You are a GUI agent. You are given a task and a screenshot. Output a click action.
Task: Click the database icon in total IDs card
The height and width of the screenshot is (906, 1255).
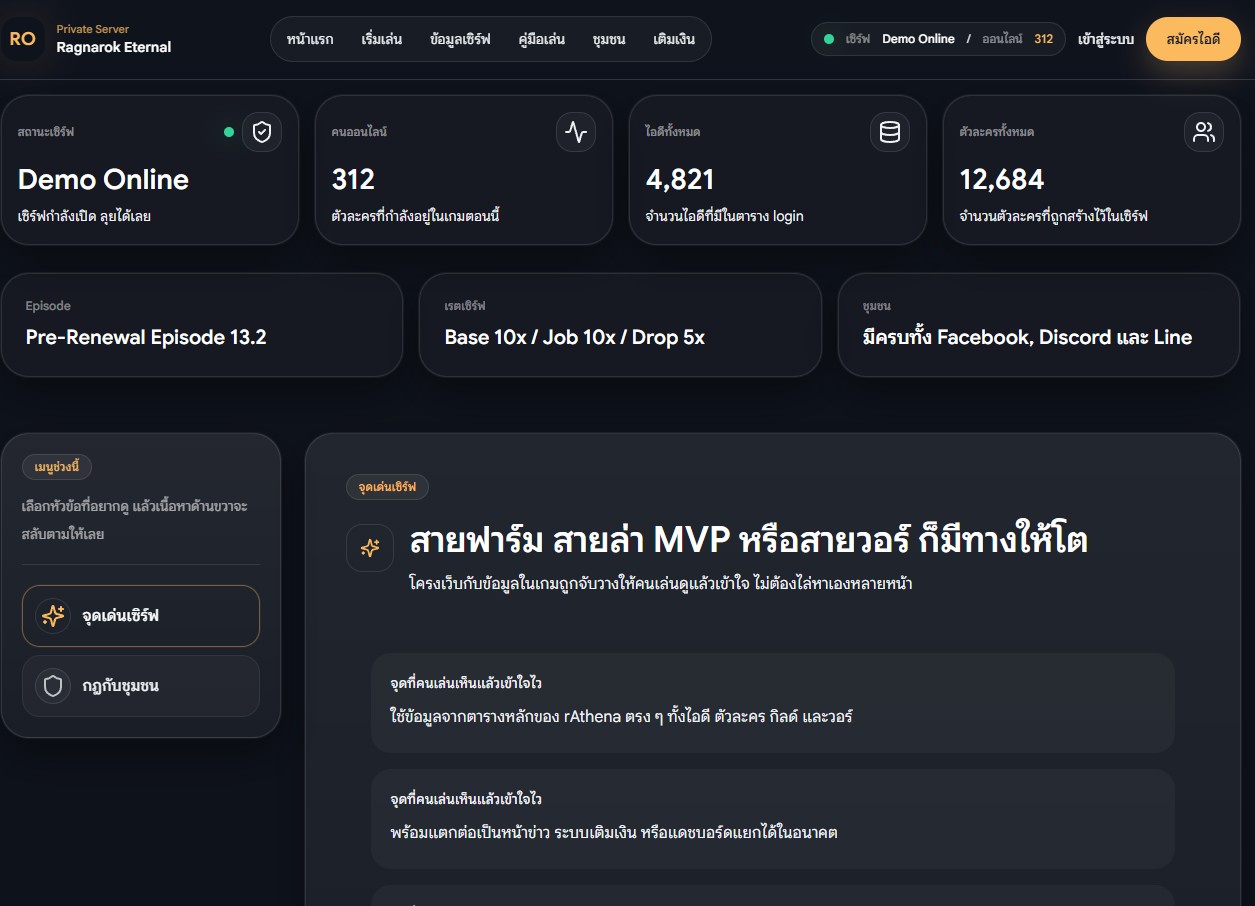[x=890, y=132]
